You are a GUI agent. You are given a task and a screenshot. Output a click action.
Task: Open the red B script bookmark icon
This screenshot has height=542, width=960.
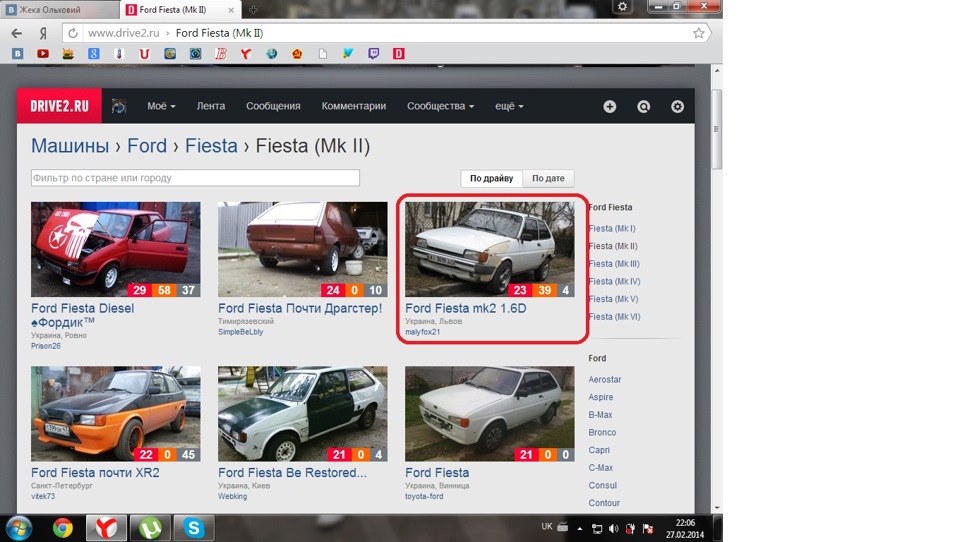tap(221, 54)
